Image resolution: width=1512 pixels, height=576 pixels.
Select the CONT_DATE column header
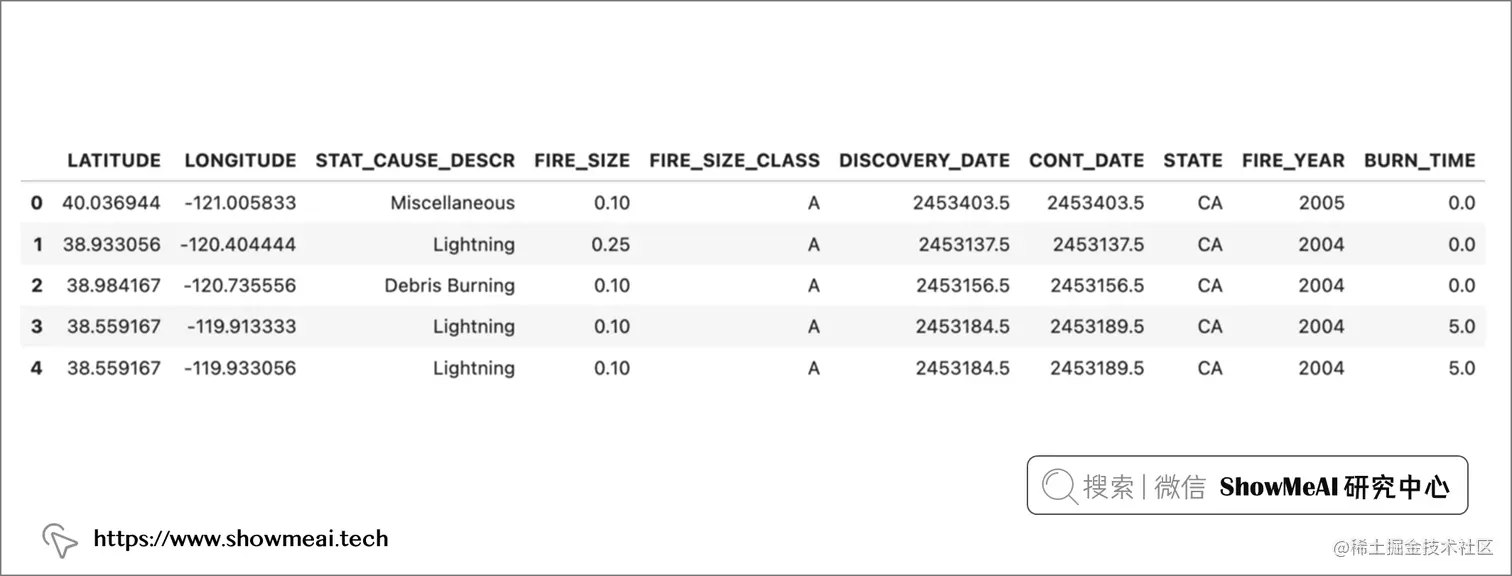tap(1086, 161)
